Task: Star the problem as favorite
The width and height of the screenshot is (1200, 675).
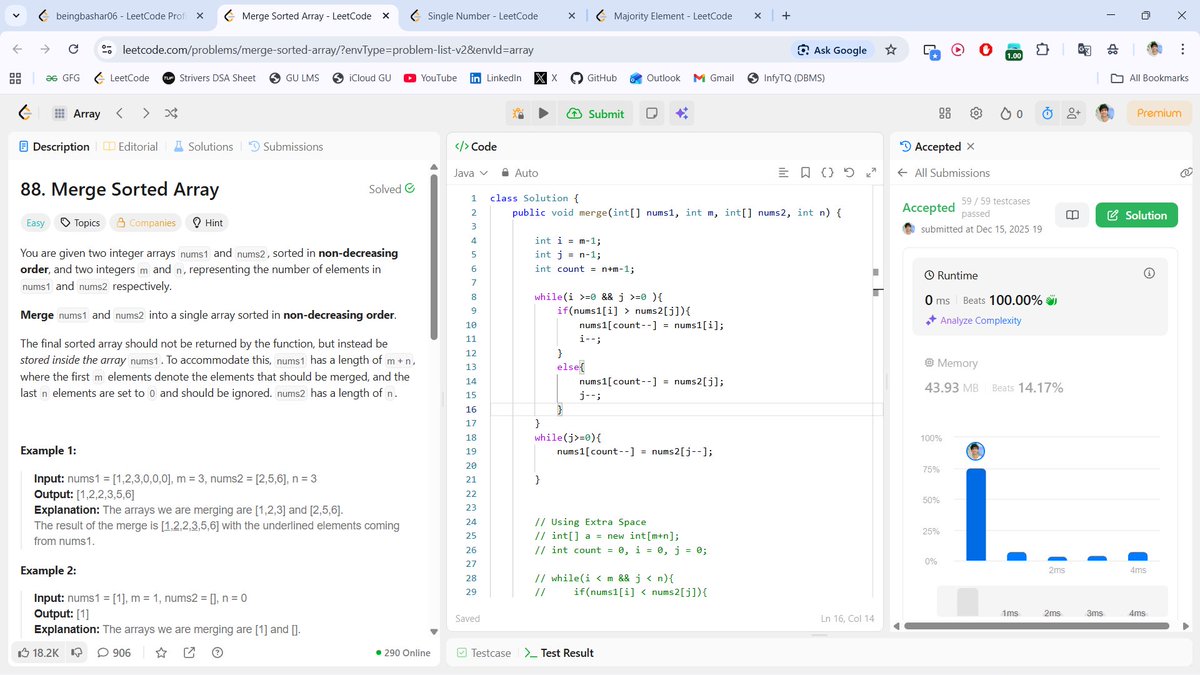Action: click(x=161, y=653)
